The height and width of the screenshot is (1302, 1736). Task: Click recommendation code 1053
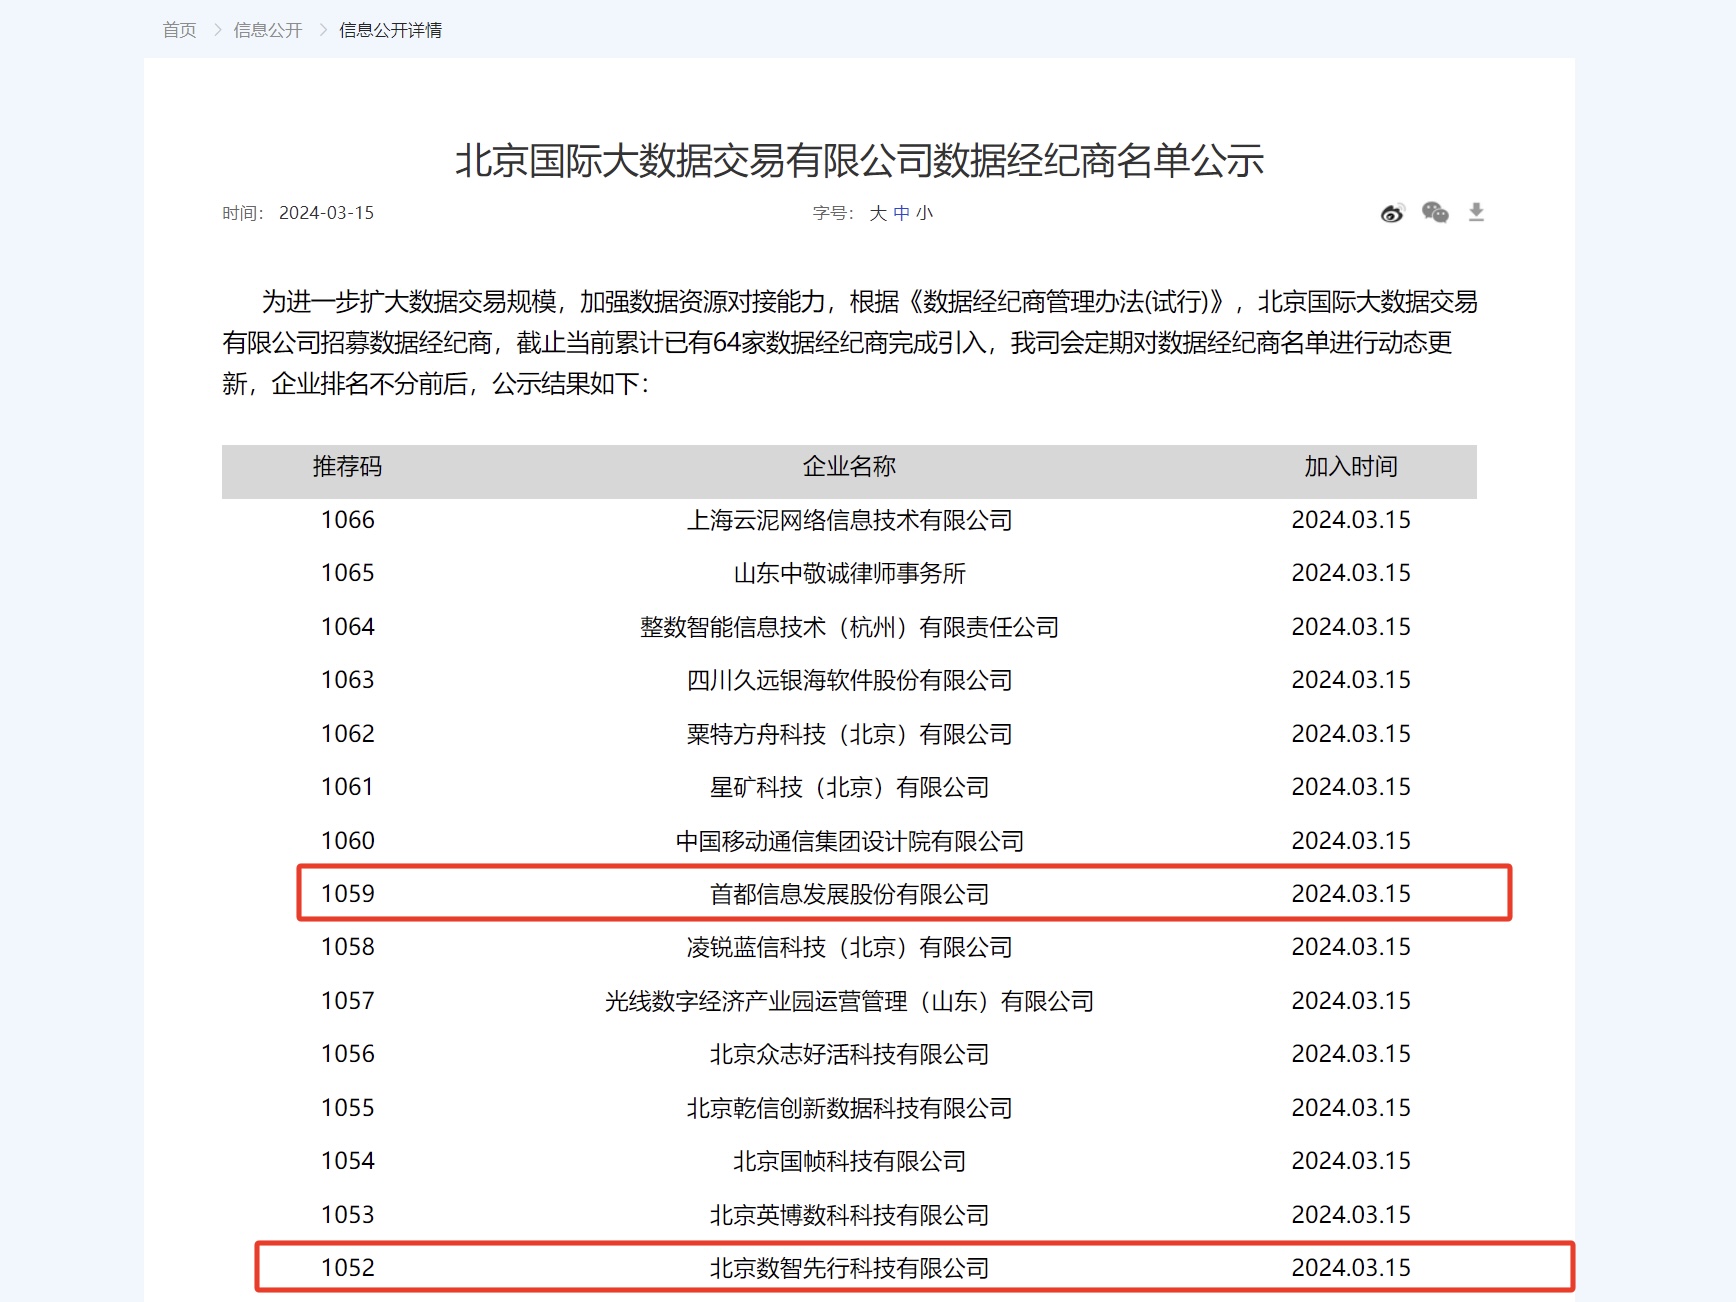click(x=348, y=1215)
